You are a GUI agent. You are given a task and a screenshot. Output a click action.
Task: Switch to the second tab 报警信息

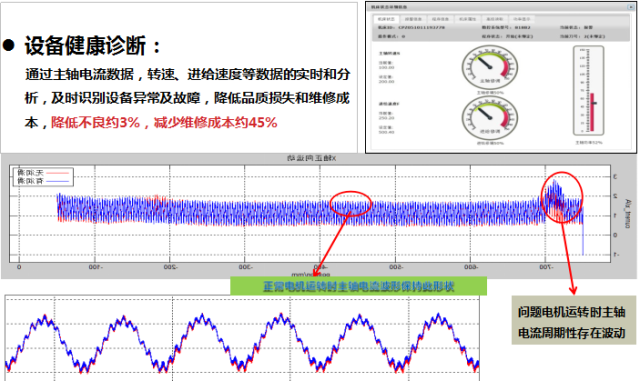pyautogui.click(x=413, y=19)
